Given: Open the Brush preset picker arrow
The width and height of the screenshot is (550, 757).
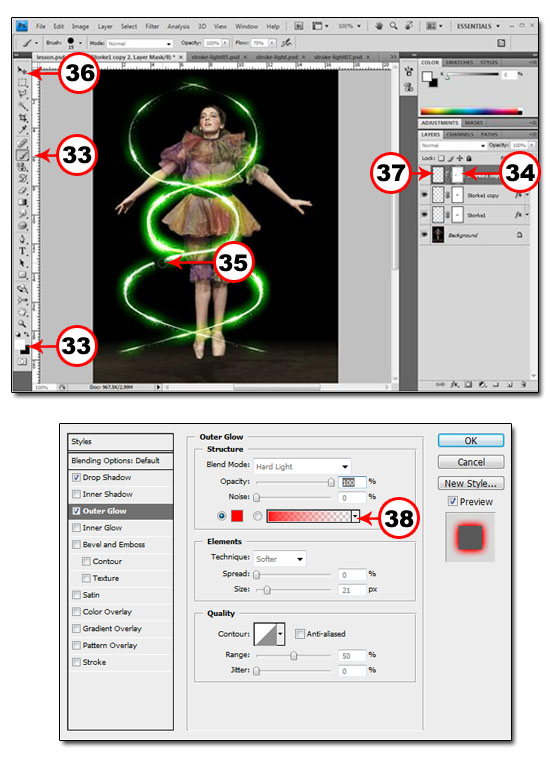Looking at the screenshot, I should click(x=80, y=43).
